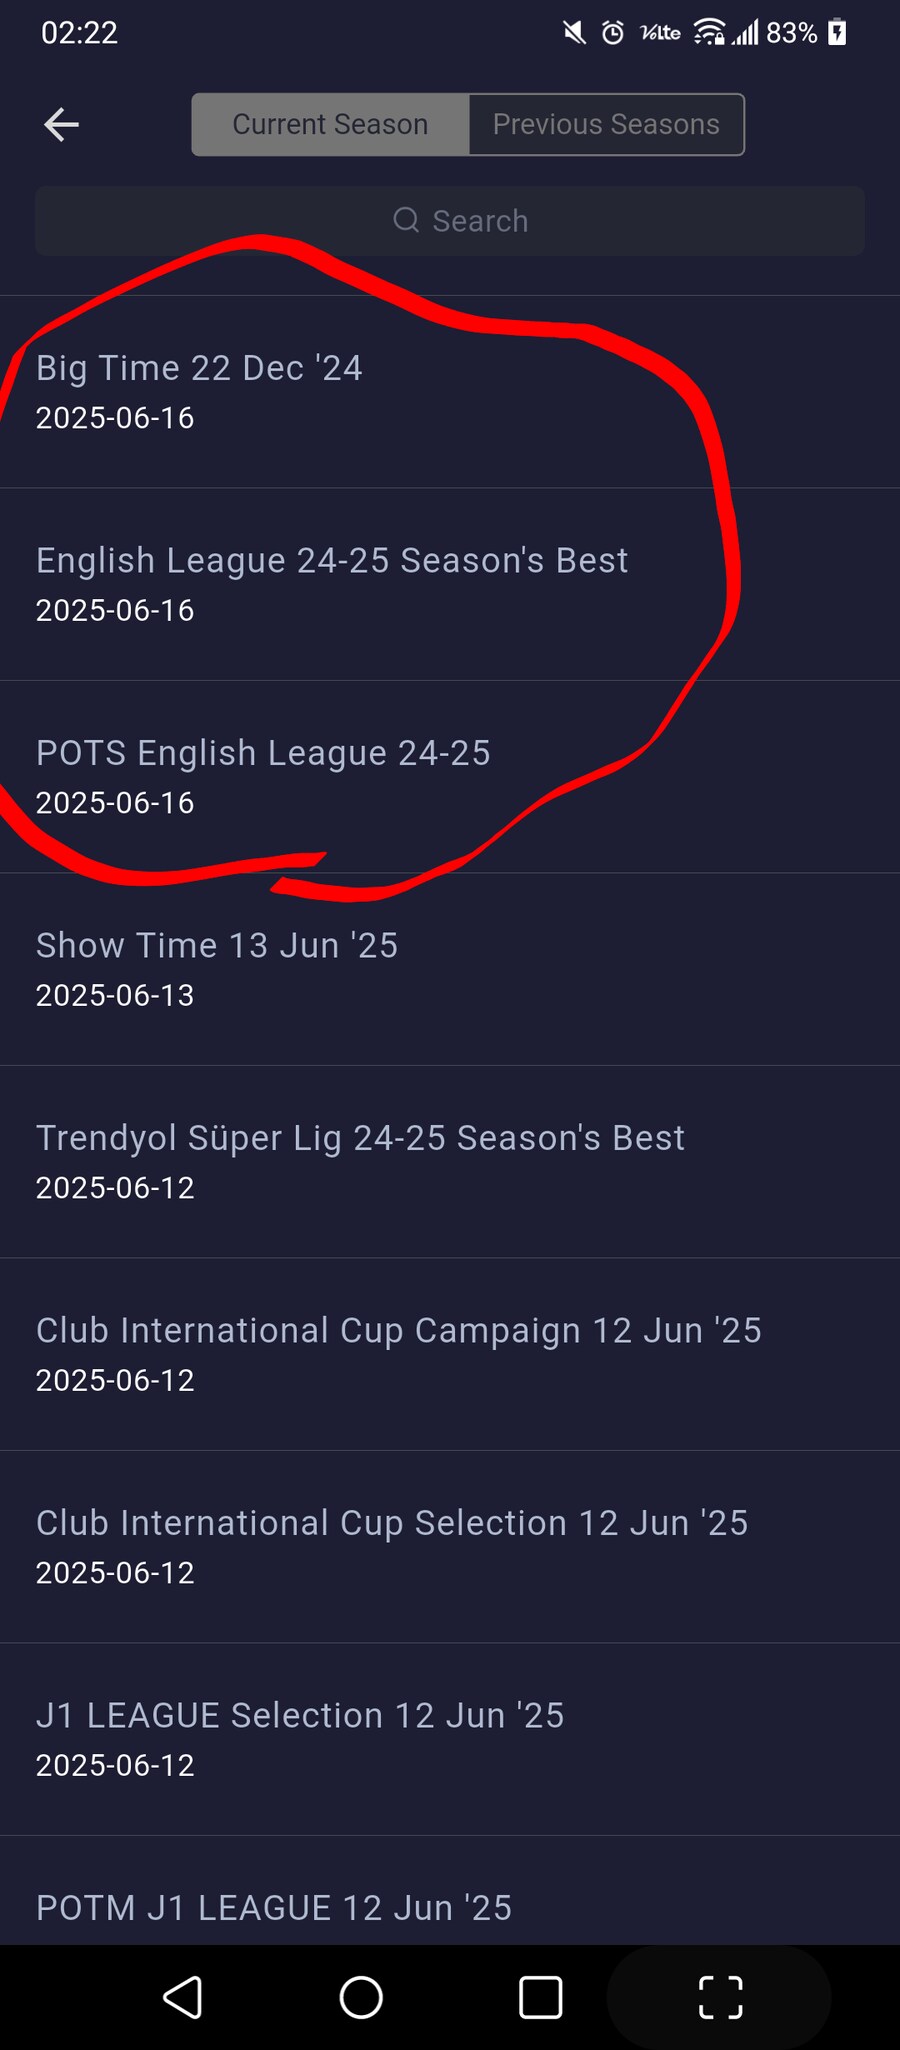The width and height of the screenshot is (900, 2050).
Task: Open Show Time 13 Jun '25
Action: click(x=450, y=969)
